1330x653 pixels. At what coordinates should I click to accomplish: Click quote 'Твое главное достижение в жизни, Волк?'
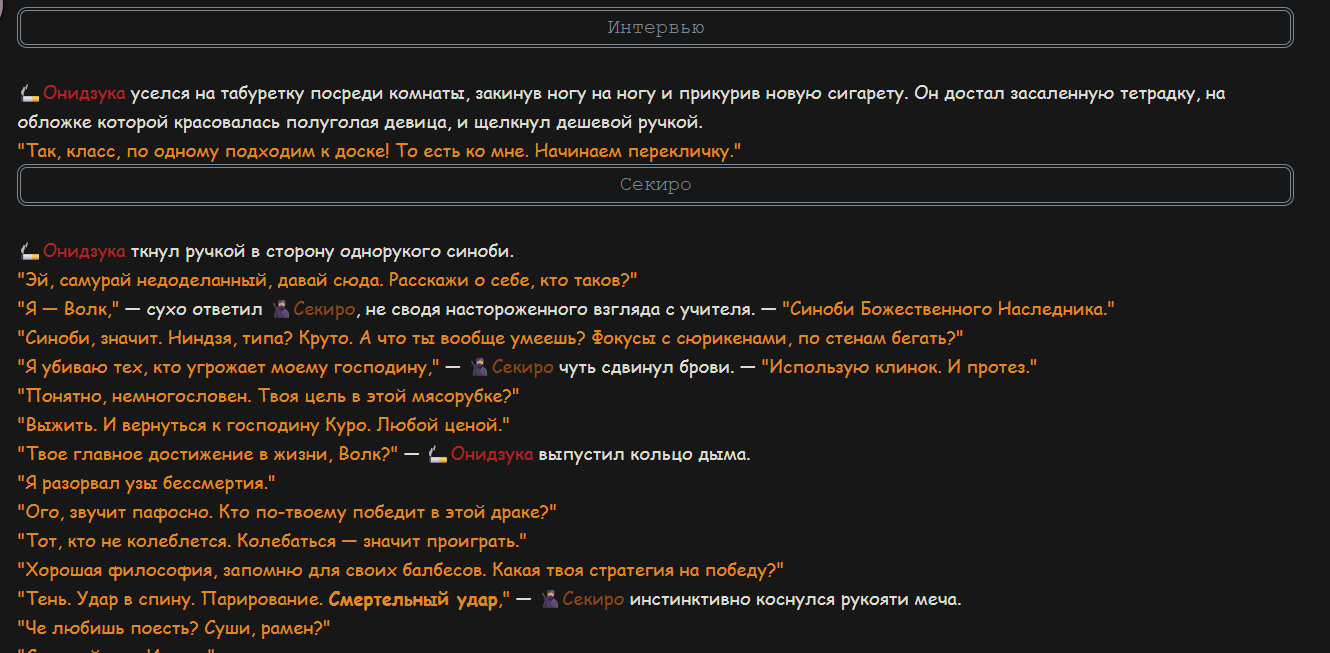pos(209,454)
